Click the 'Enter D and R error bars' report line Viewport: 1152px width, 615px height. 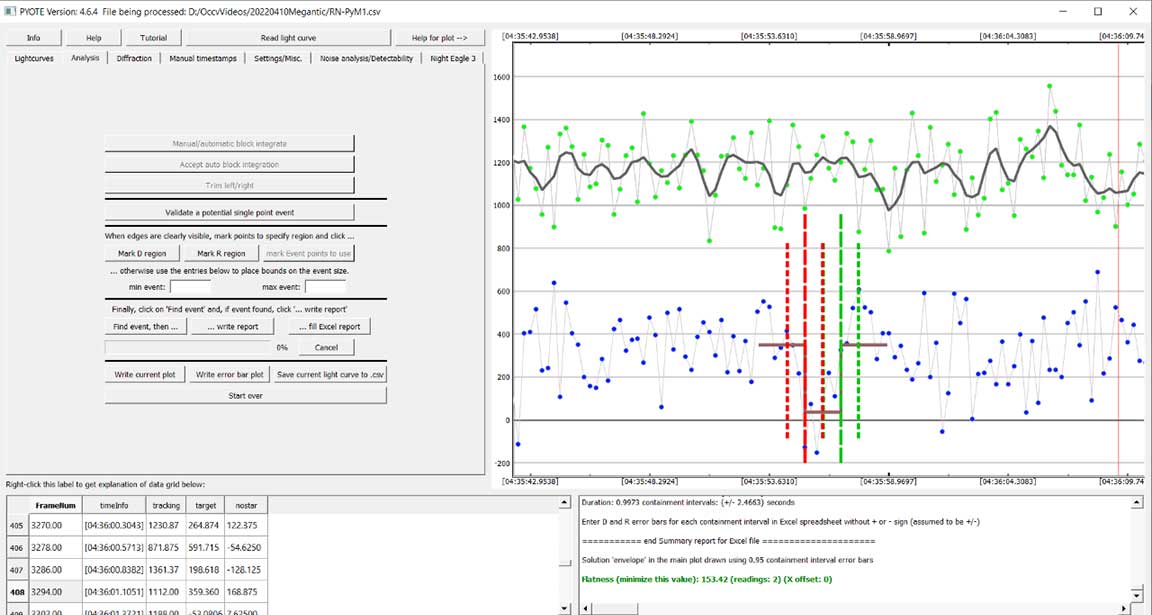click(x=780, y=522)
